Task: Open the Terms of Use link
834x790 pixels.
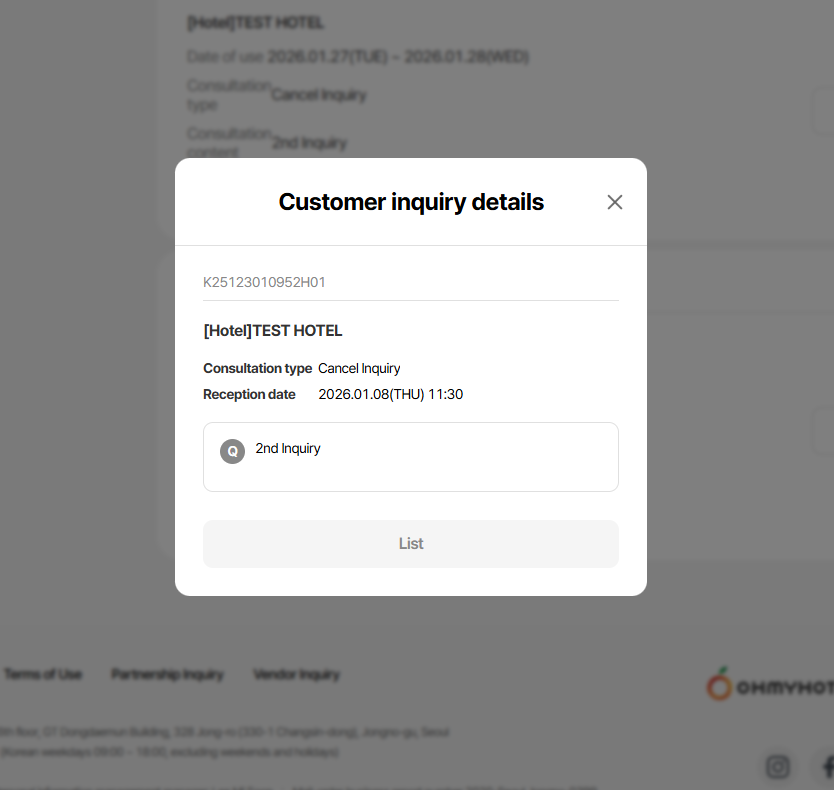Action: tap(43, 675)
